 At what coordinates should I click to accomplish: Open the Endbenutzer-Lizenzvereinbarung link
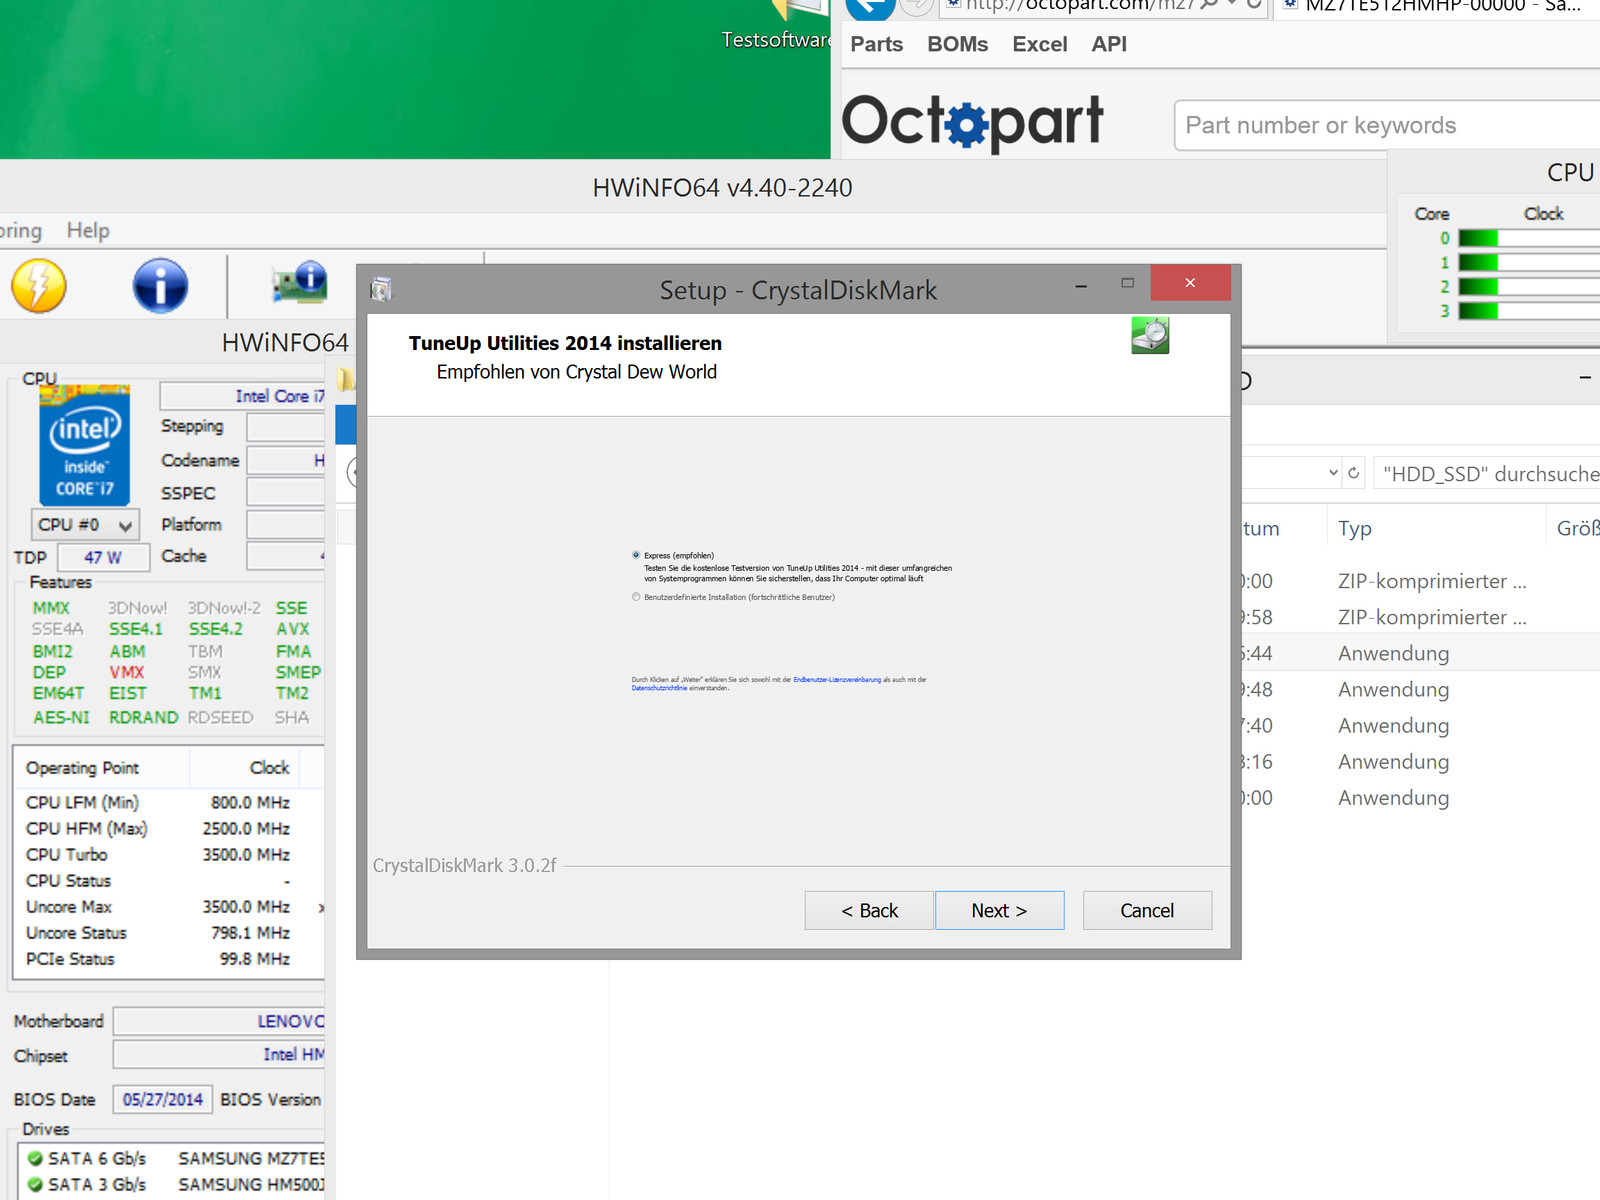click(837, 680)
